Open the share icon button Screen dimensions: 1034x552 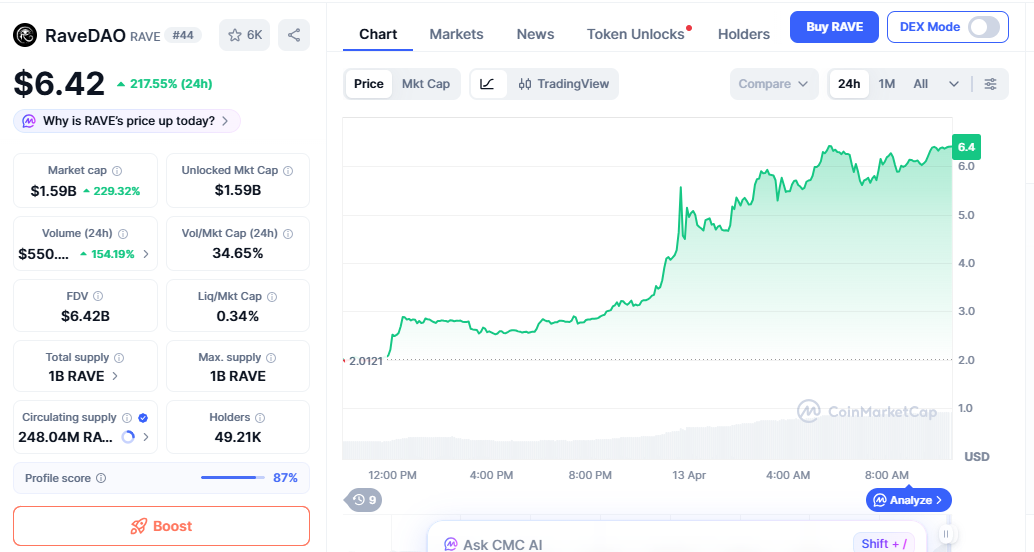294,35
